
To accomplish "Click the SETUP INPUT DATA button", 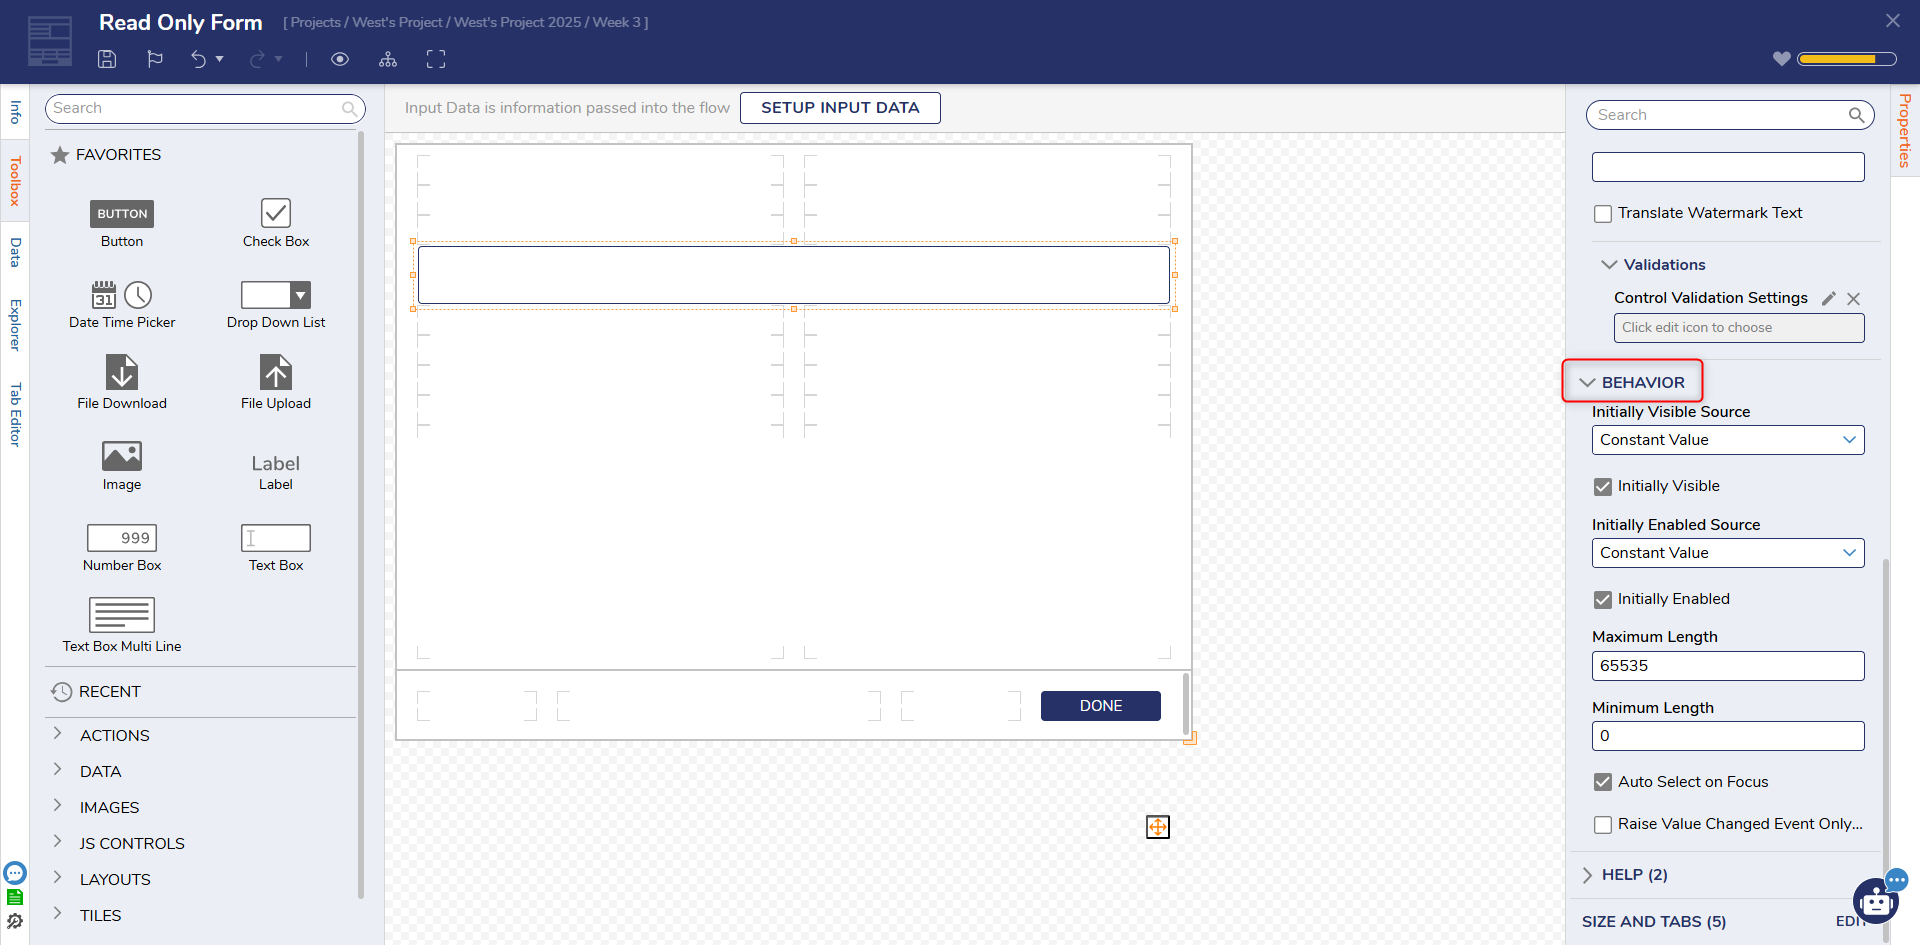I will click(839, 108).
